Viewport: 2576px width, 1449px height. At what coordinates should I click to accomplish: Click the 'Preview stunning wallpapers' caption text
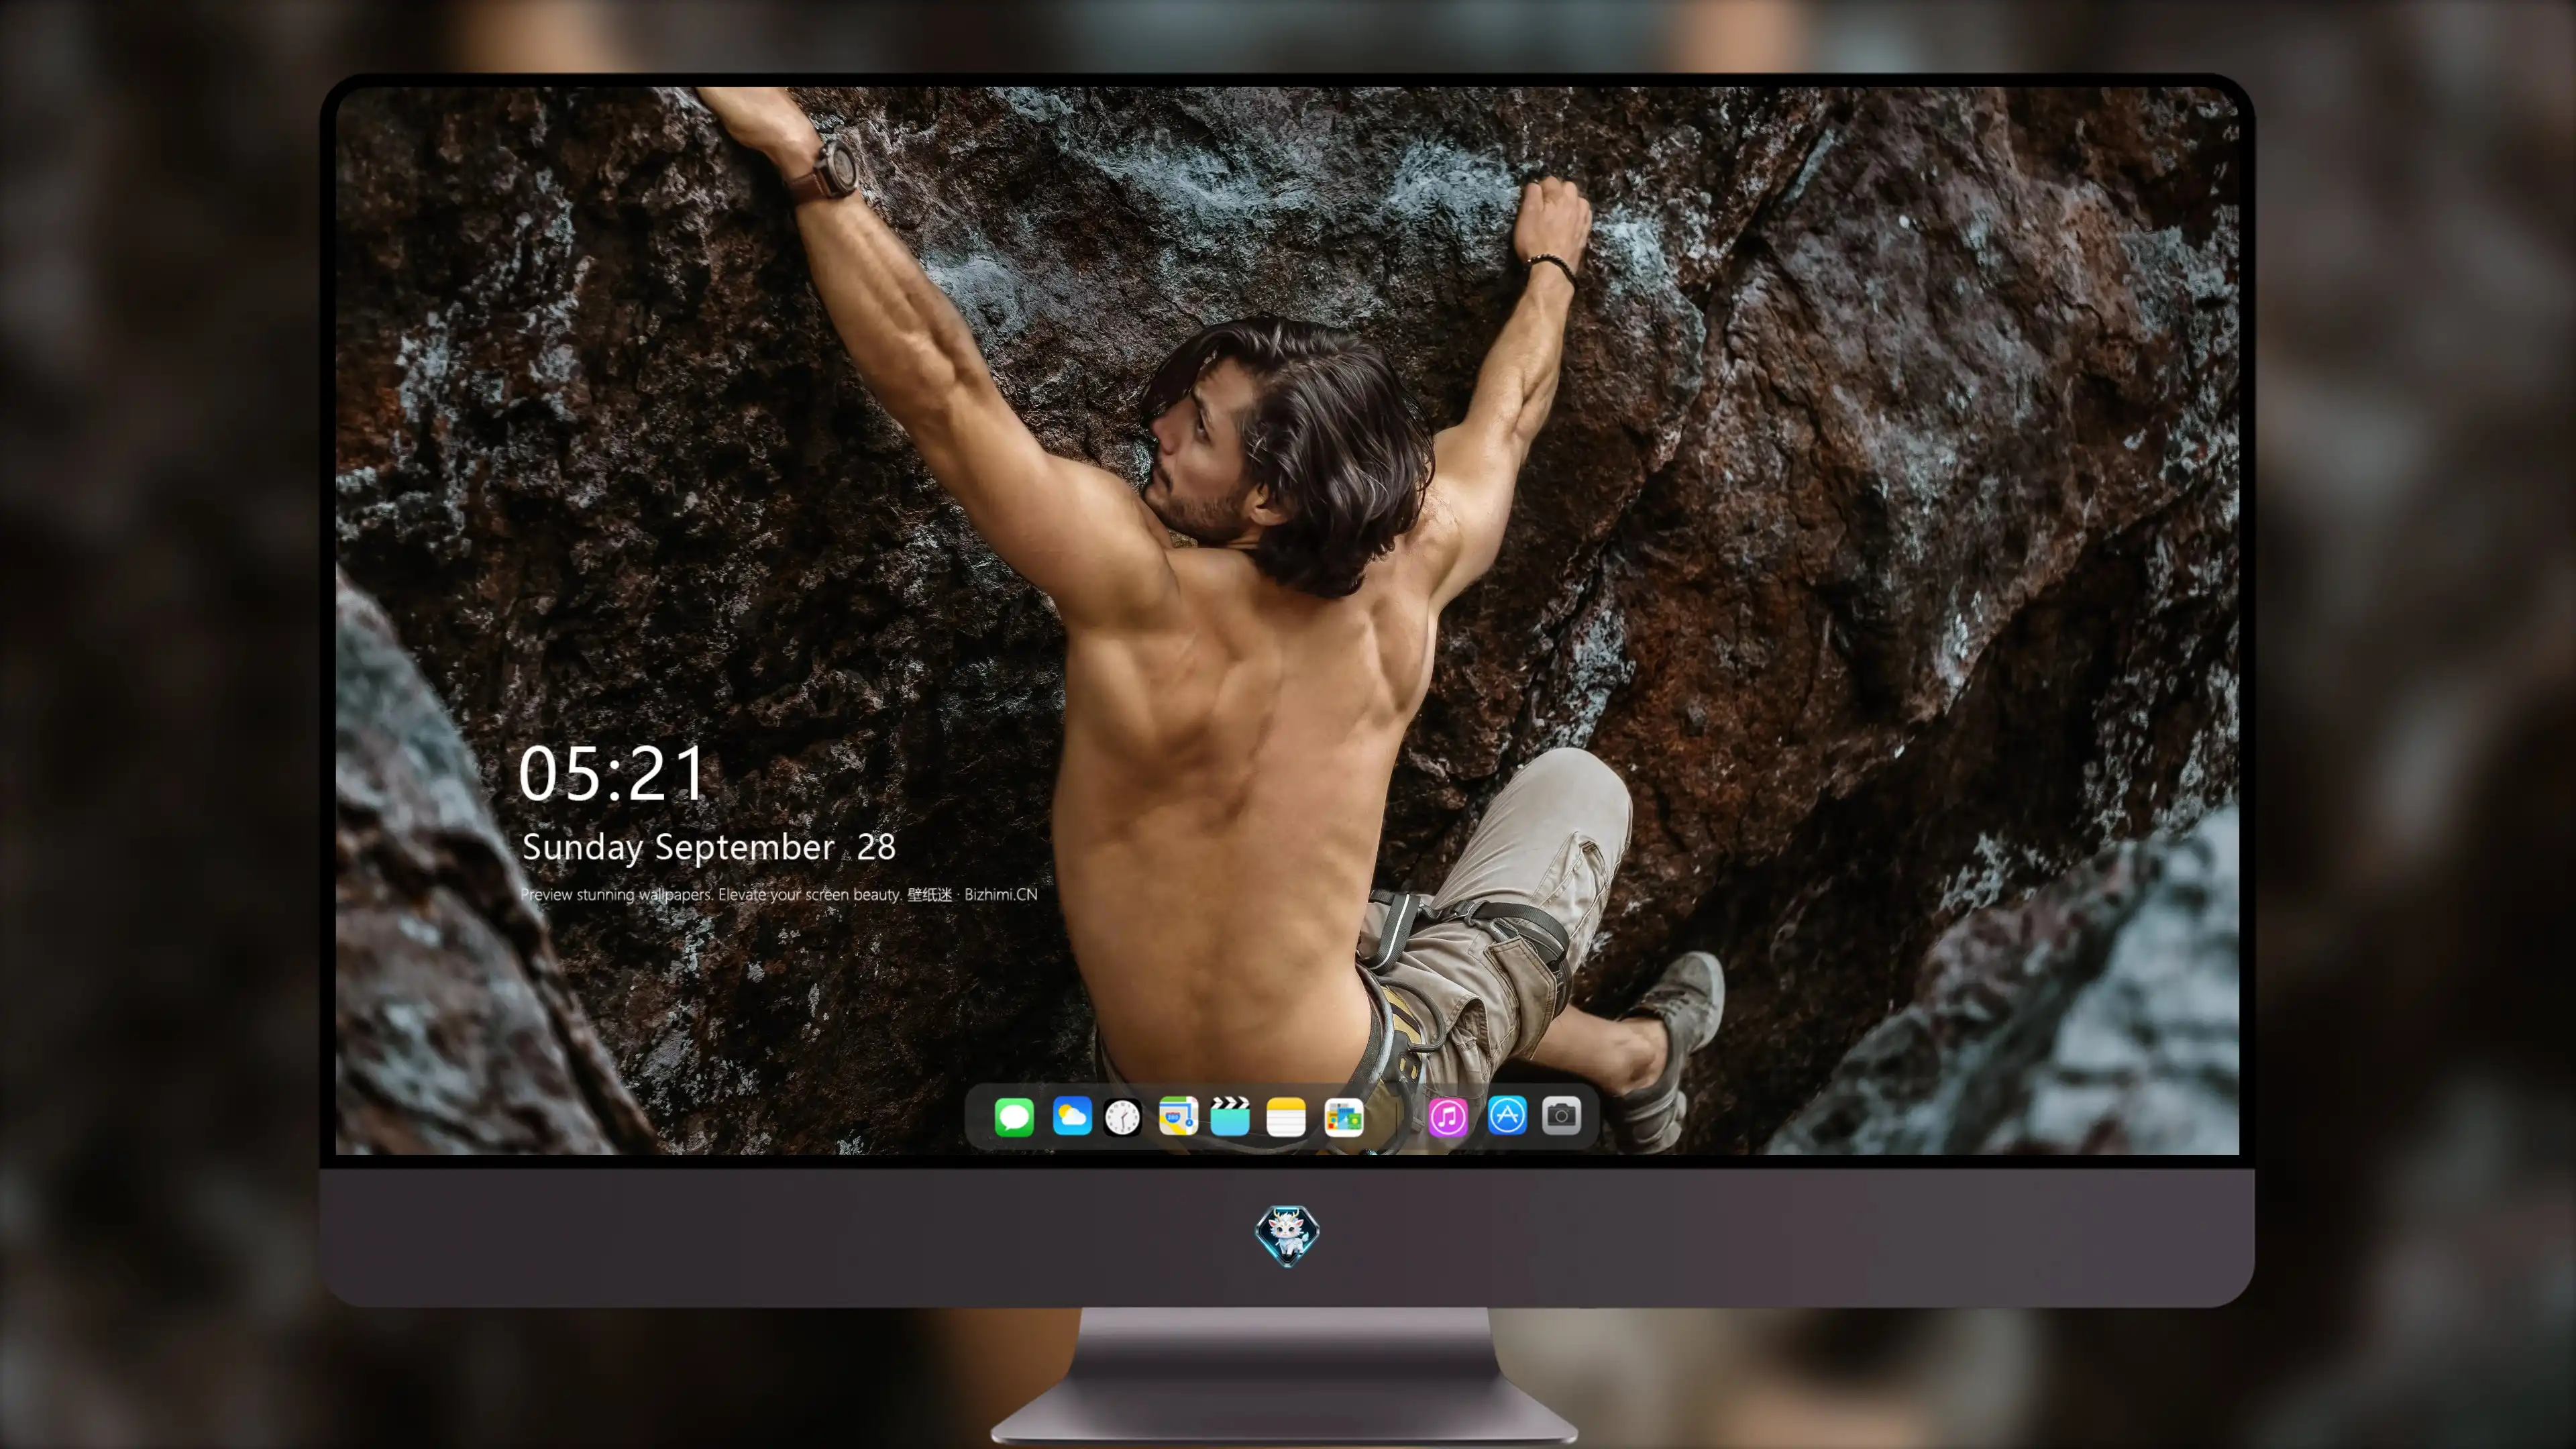pyautogui.click(x=779, y=894)
